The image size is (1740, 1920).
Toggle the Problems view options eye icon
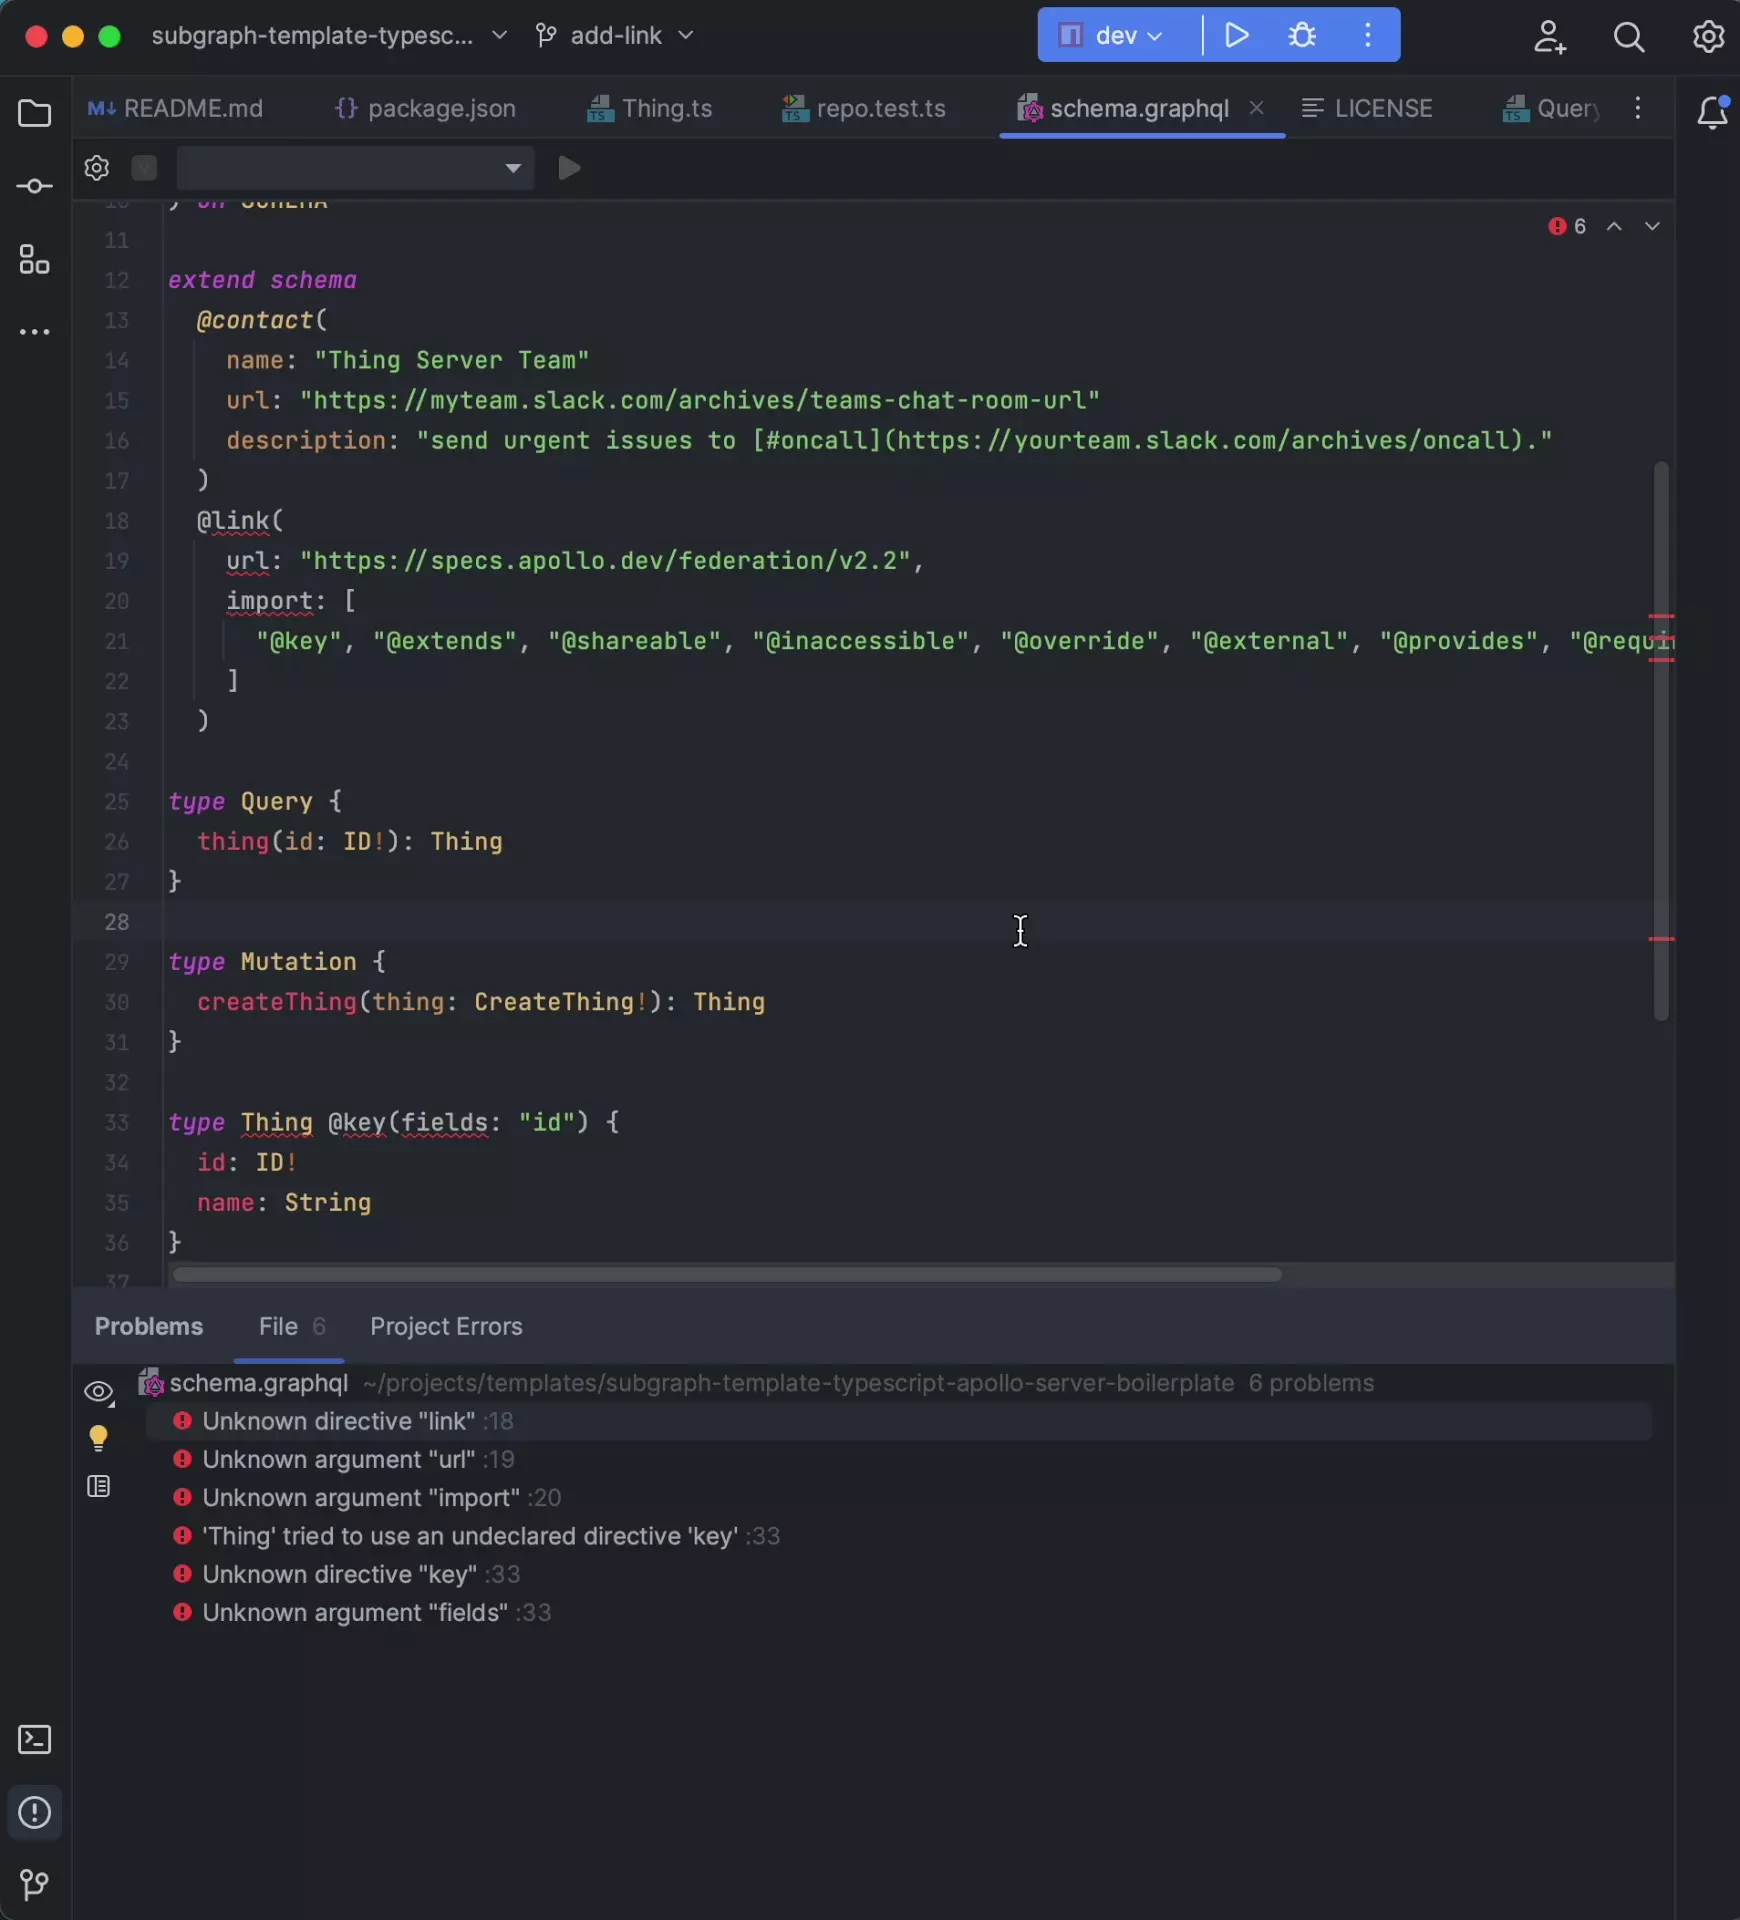coord(98,1392)
